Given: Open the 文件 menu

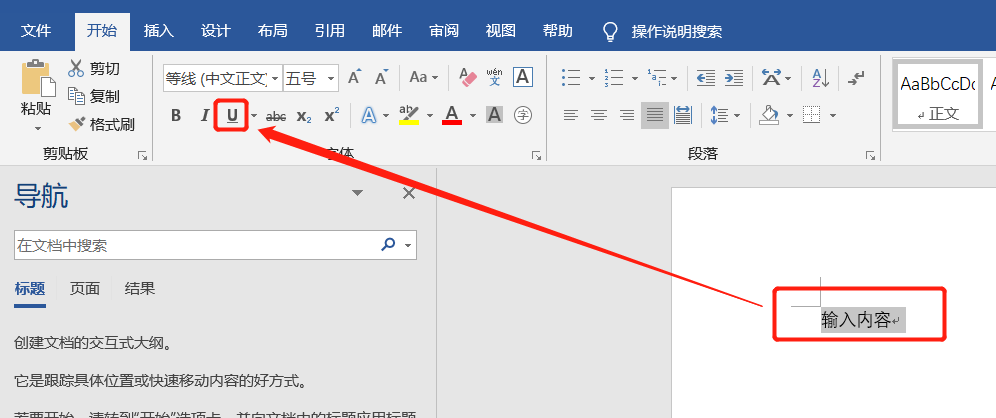Looking at the screenshot, I should pyautogui.click(x=36, y=30).
